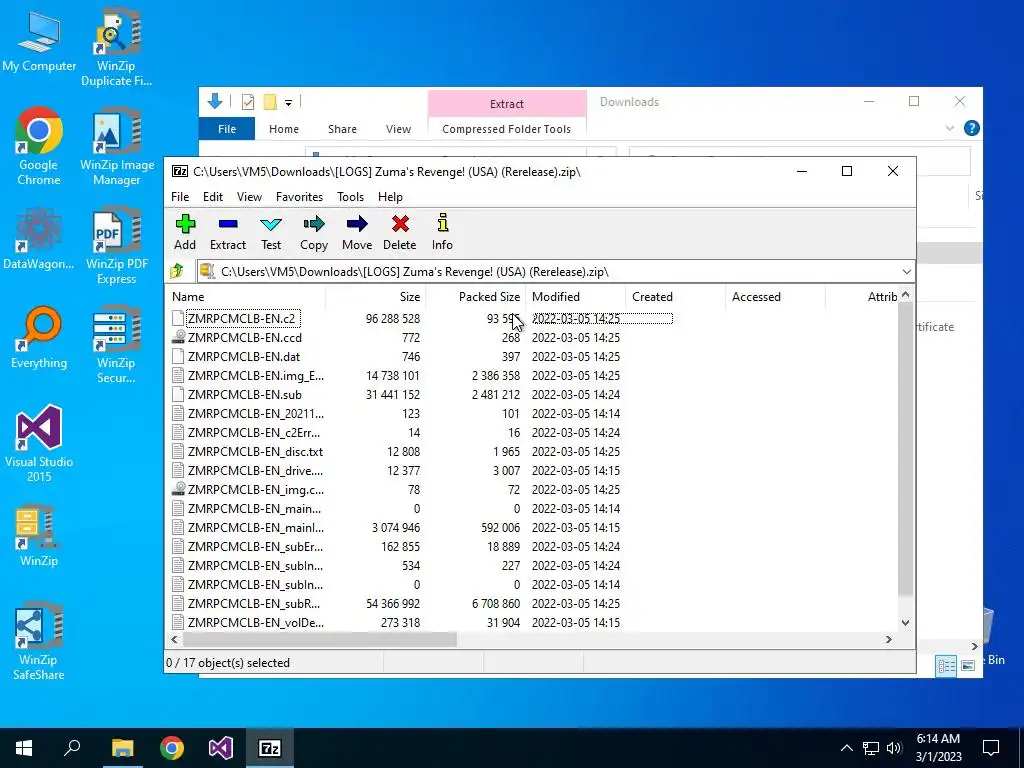Image resolution: width=1024 pixels, height=768 pixels.
Task: Open Windows Start menu
Action: pyautogui.click(x=24, y=748)
